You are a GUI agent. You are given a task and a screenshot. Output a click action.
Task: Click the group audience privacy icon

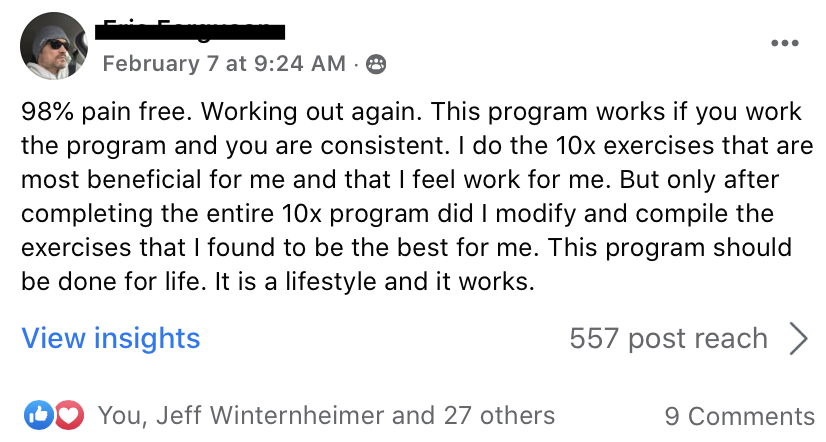point(376,64)
